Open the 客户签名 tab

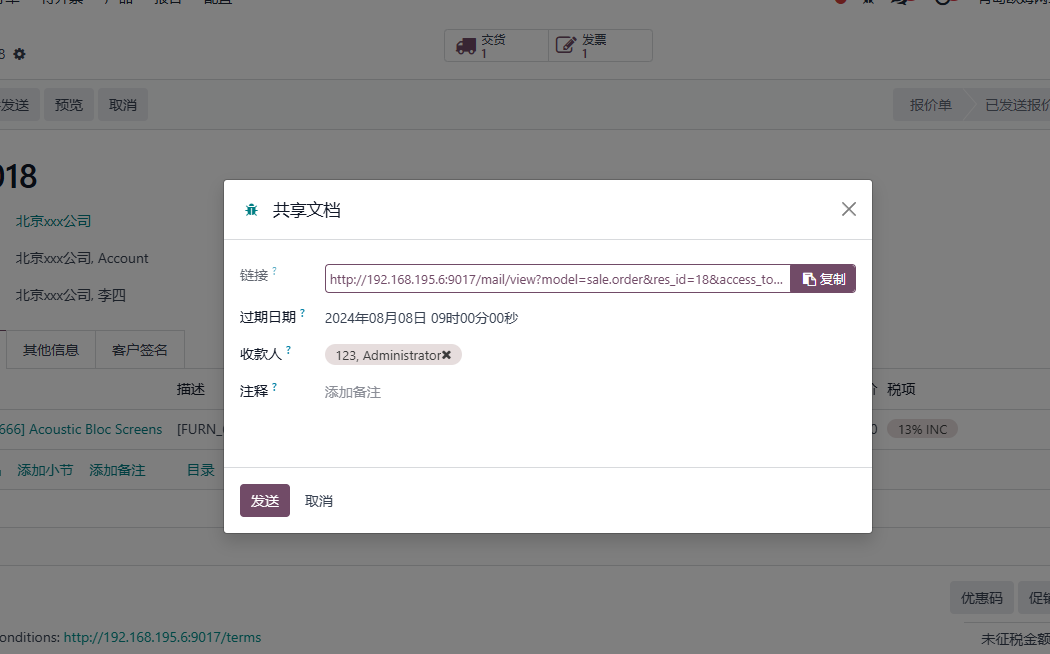[140, 350]
